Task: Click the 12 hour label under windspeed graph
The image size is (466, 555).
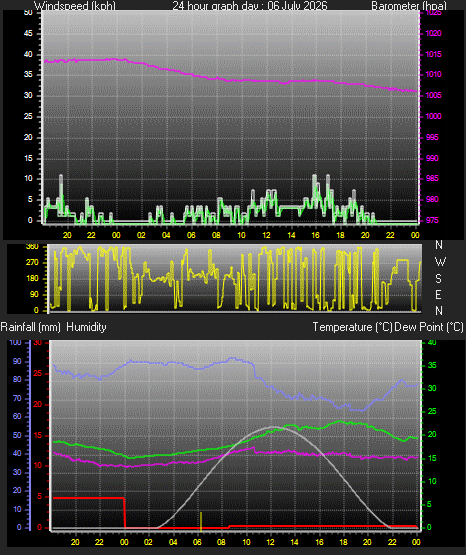Action: tap(266, 235)
